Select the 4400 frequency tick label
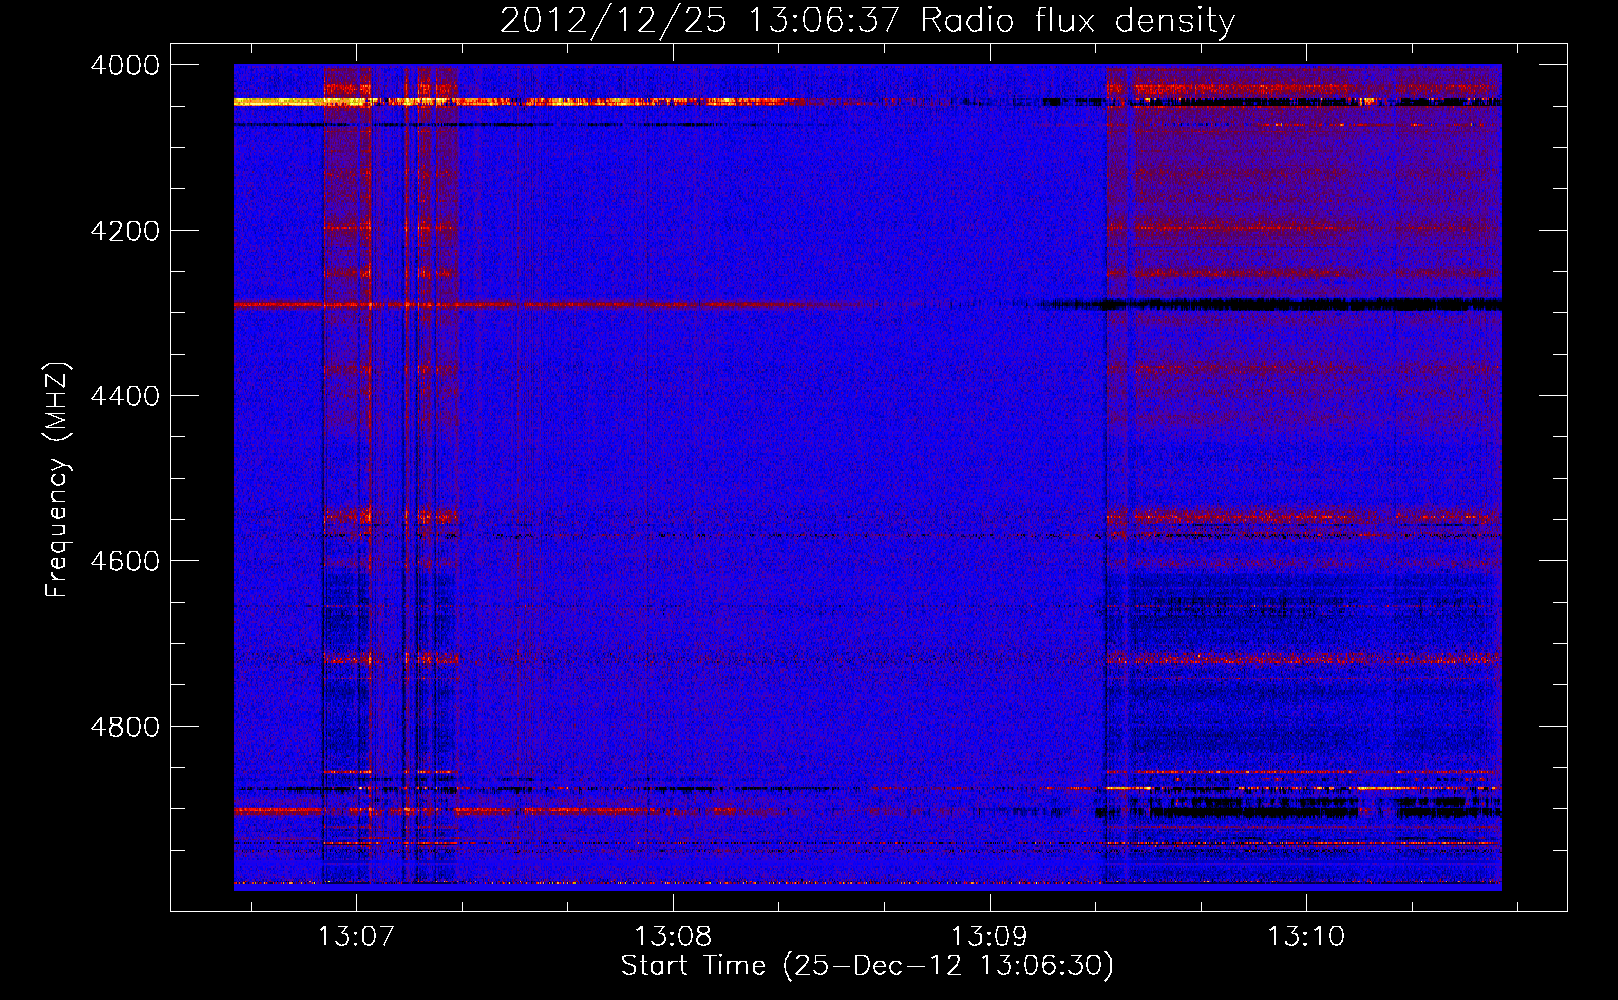1618x1000 pixels. point(125,396)
